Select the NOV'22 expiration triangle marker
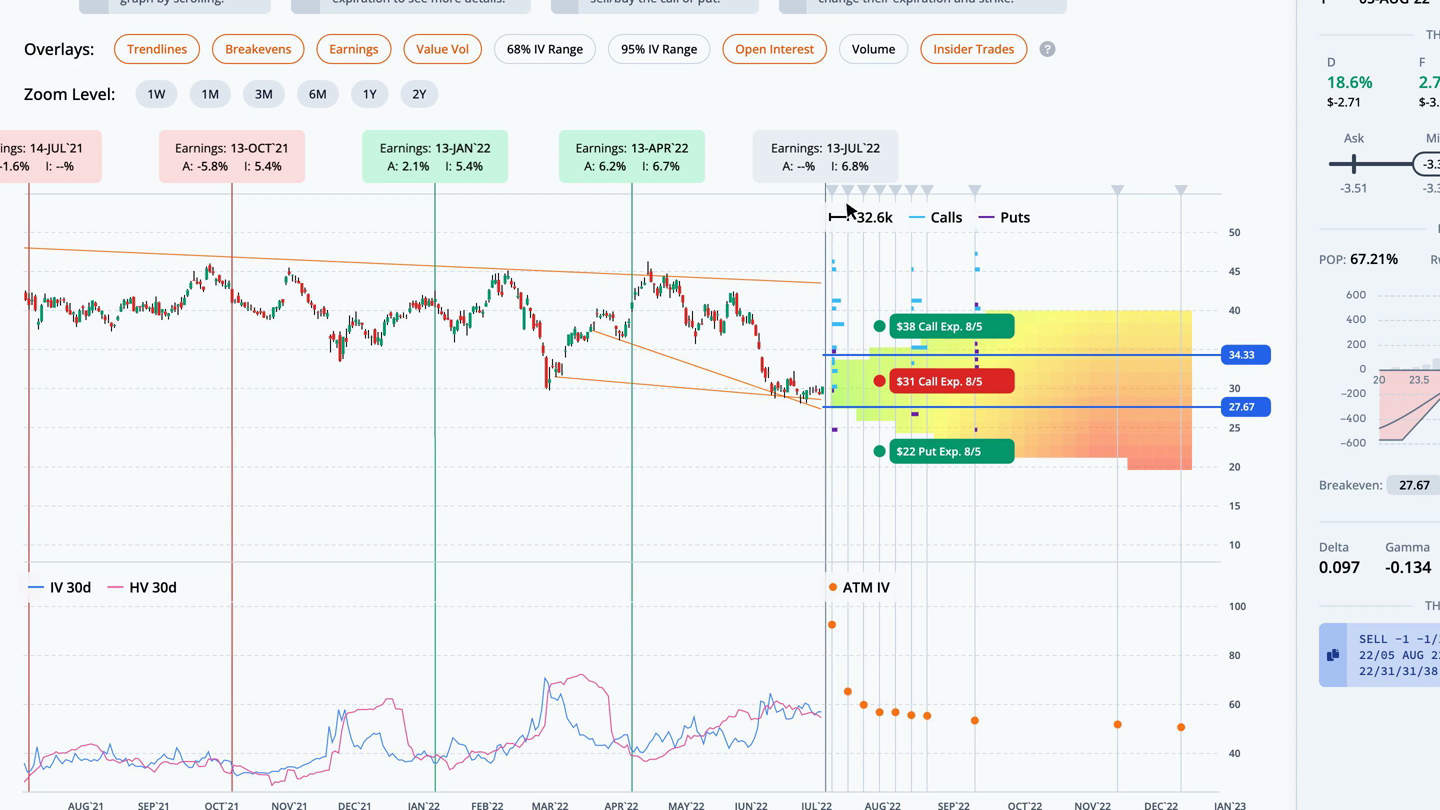This screenshot has height=810, width=1440. click(1118, 190)
